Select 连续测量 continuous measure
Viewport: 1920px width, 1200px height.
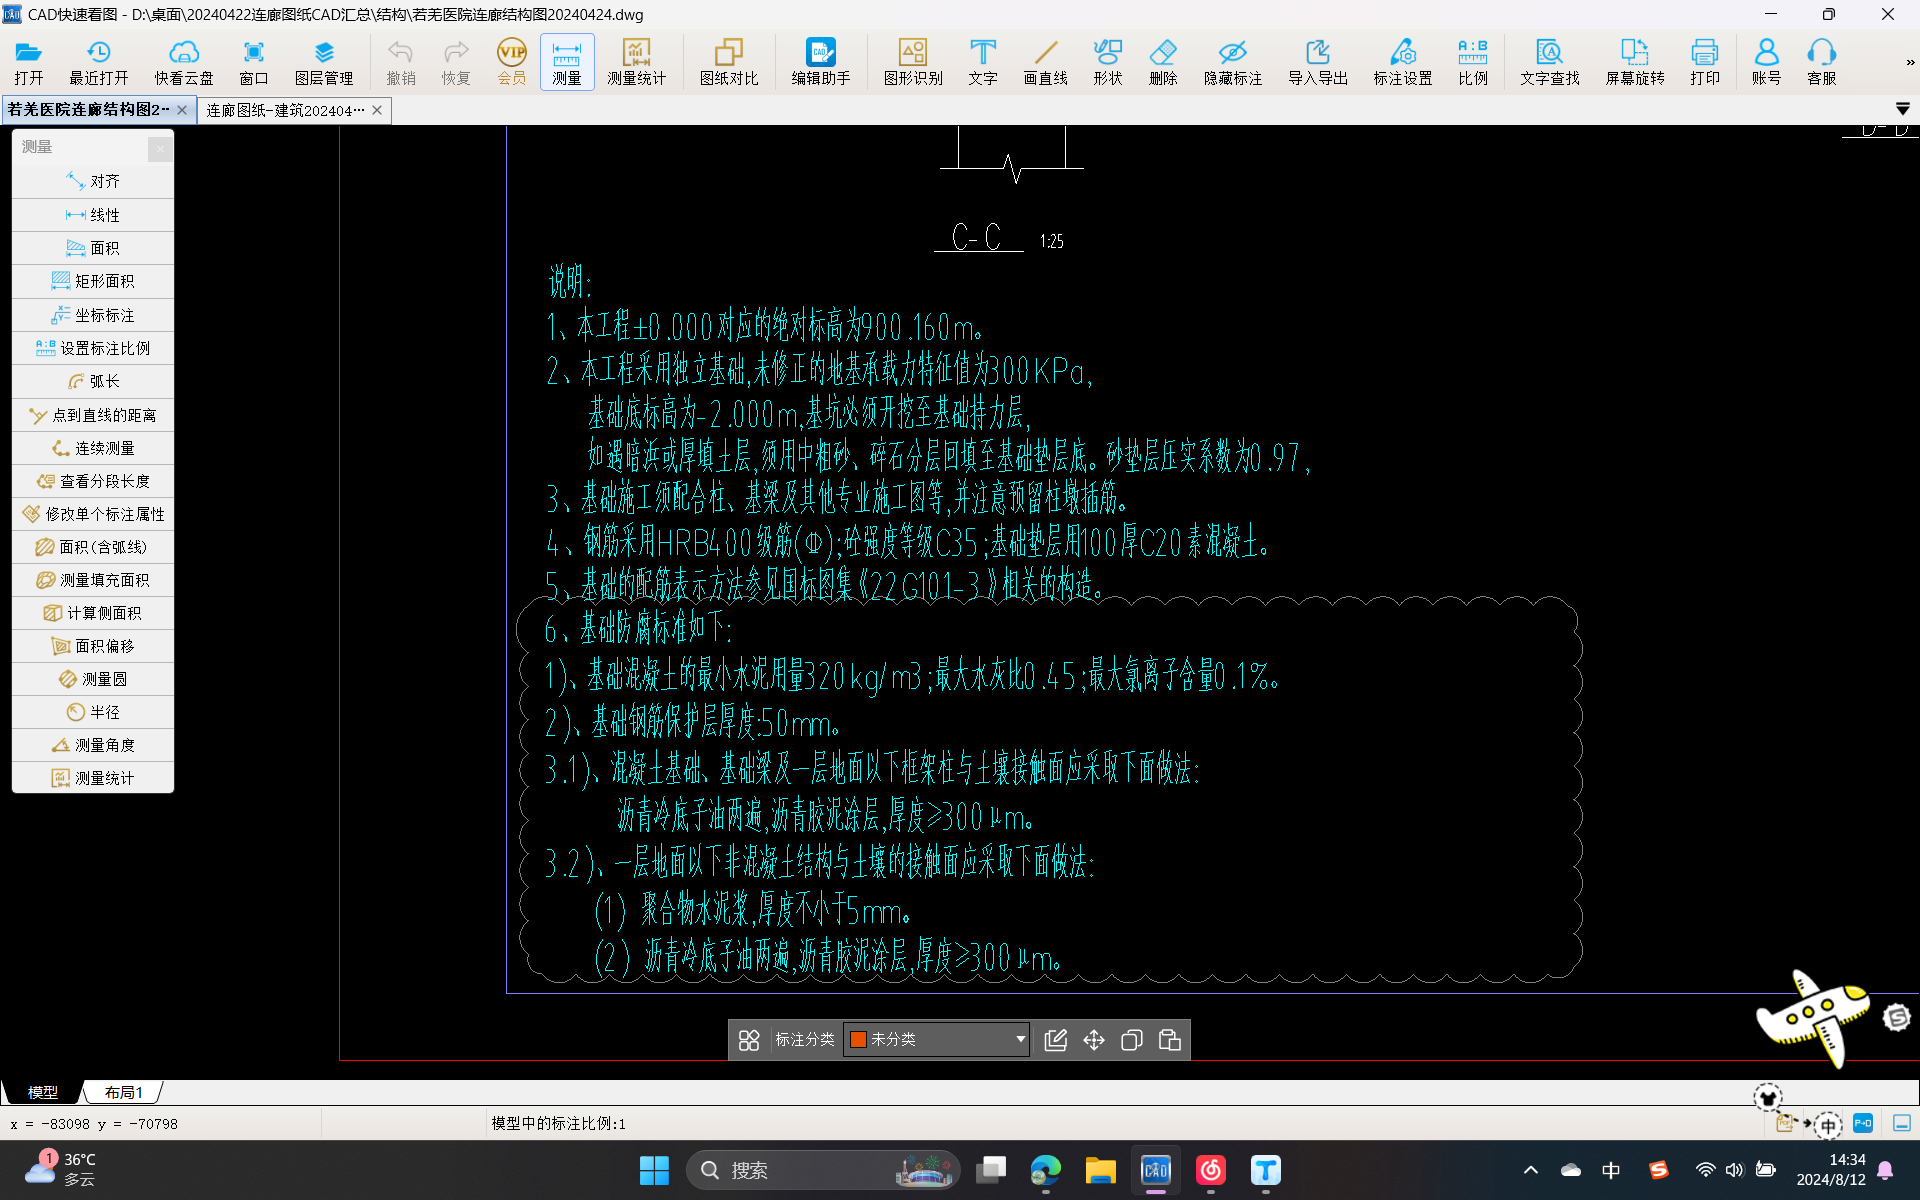tap(93, 448)
